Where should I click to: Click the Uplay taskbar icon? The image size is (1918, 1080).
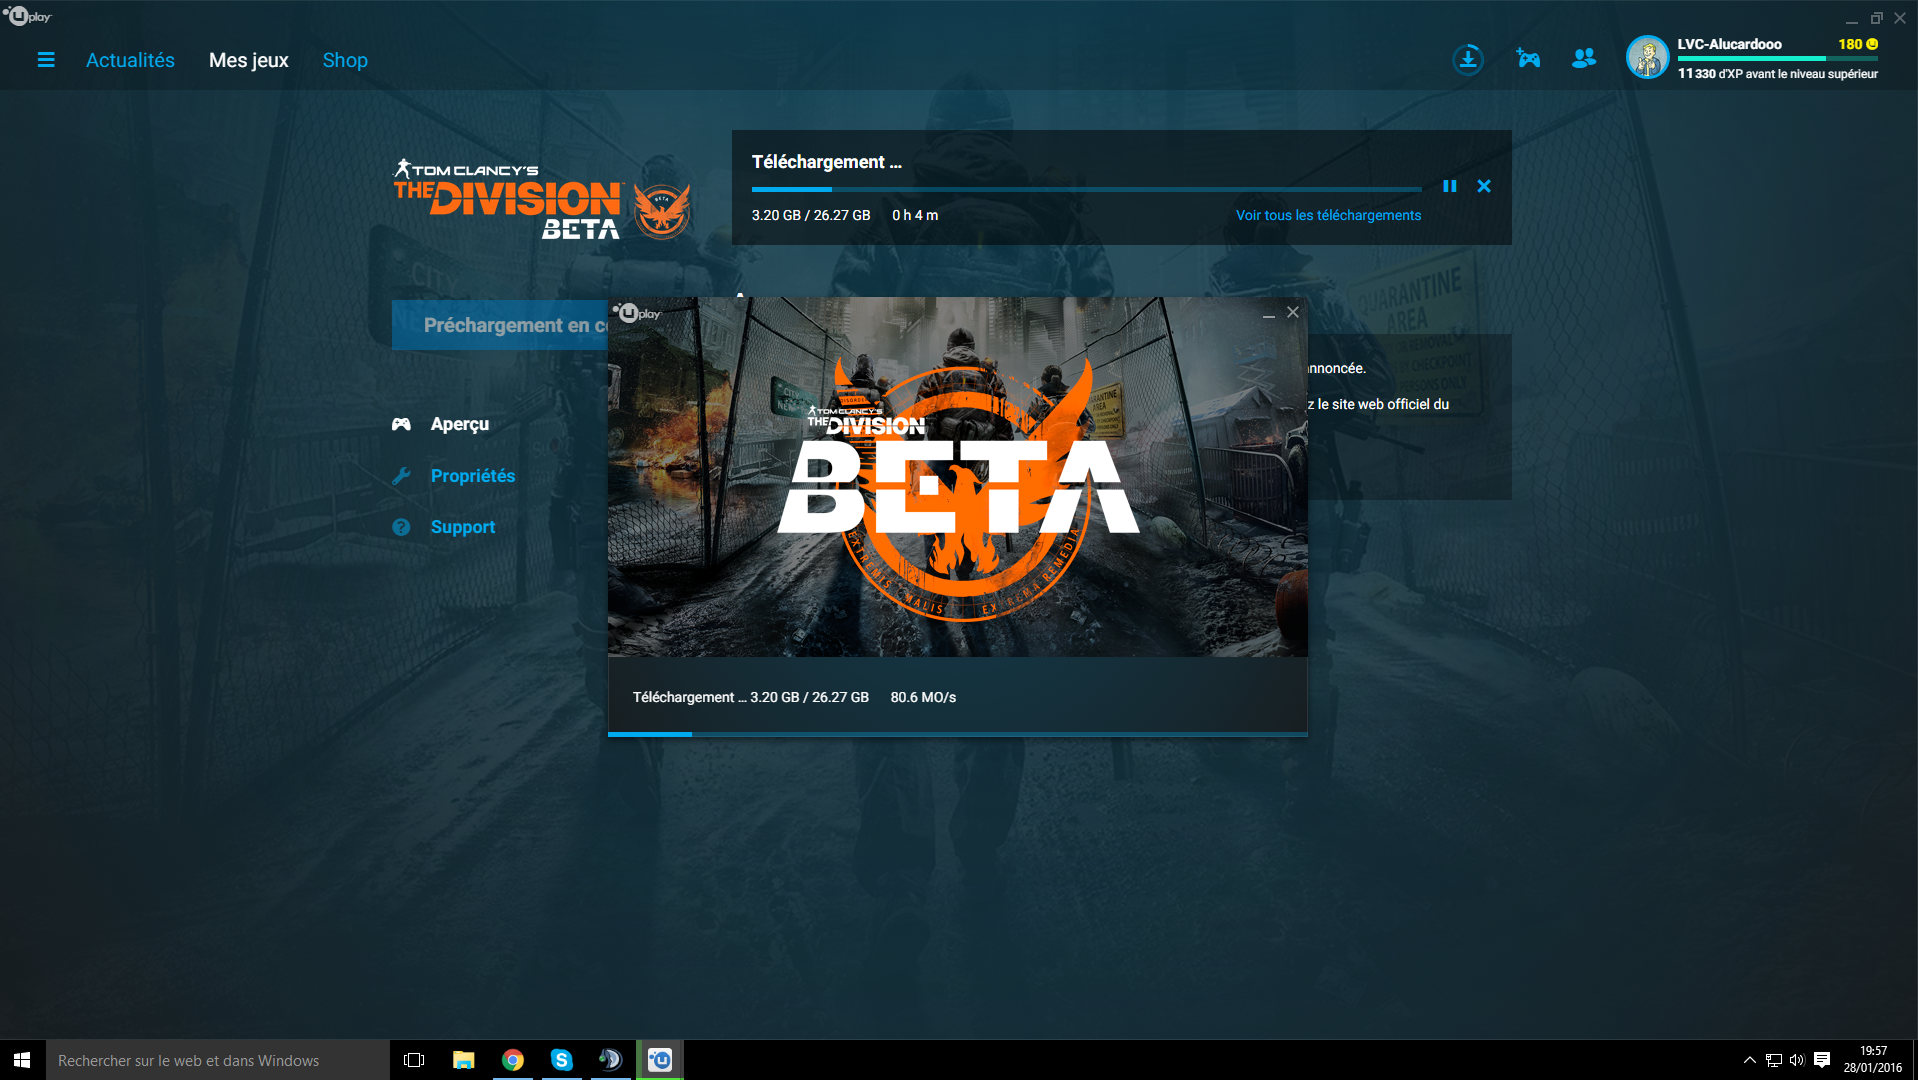click(x=660, y=1060)
